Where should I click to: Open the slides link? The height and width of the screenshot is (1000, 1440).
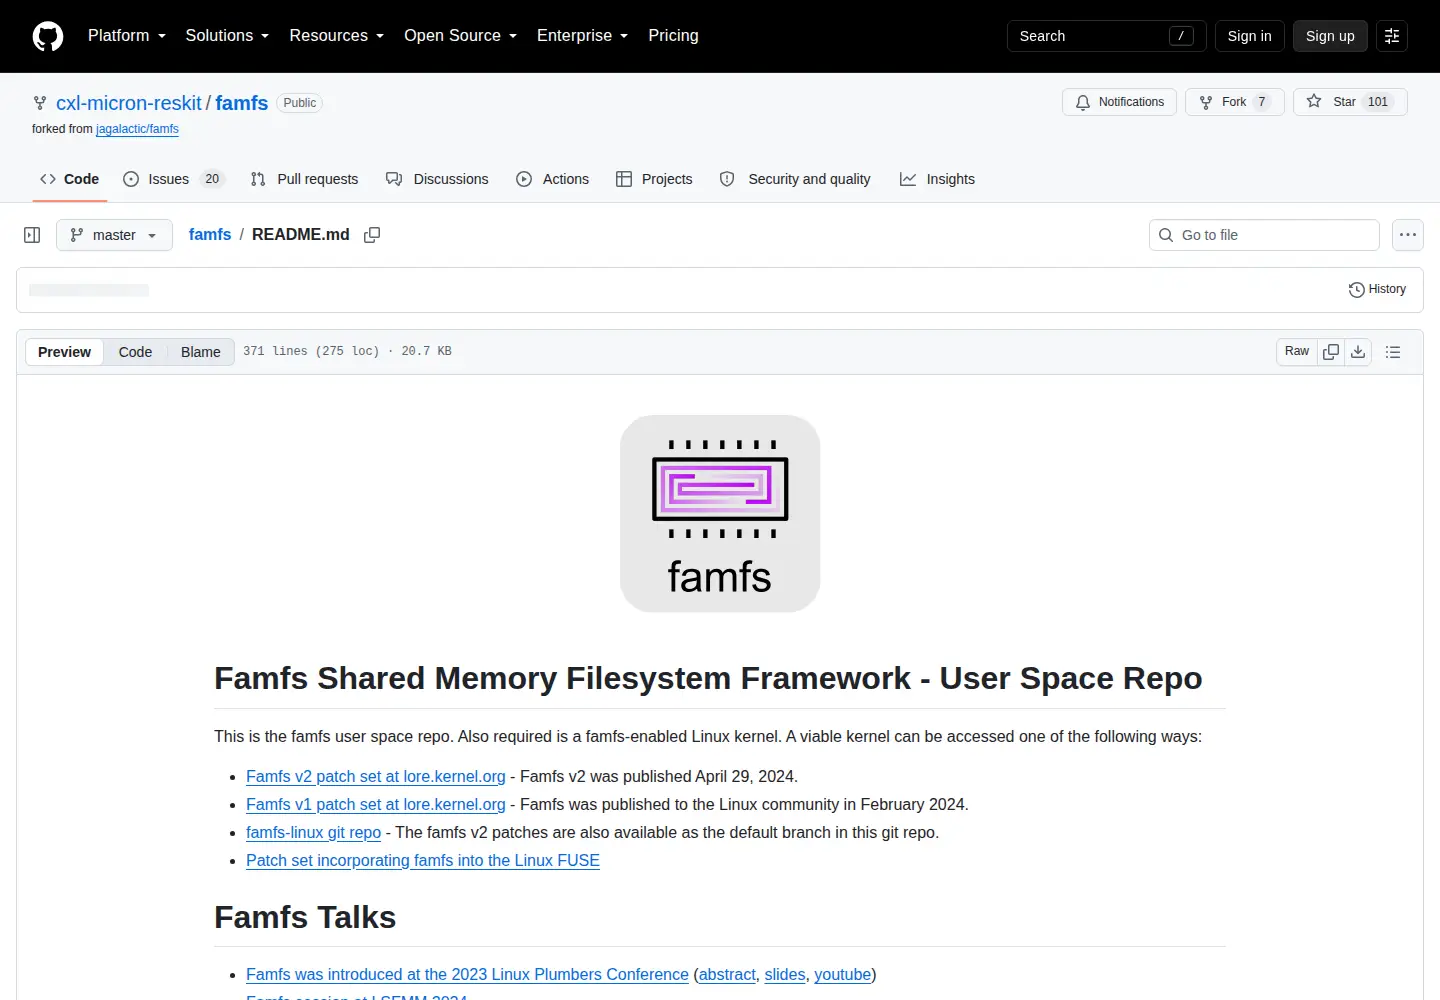785,974
